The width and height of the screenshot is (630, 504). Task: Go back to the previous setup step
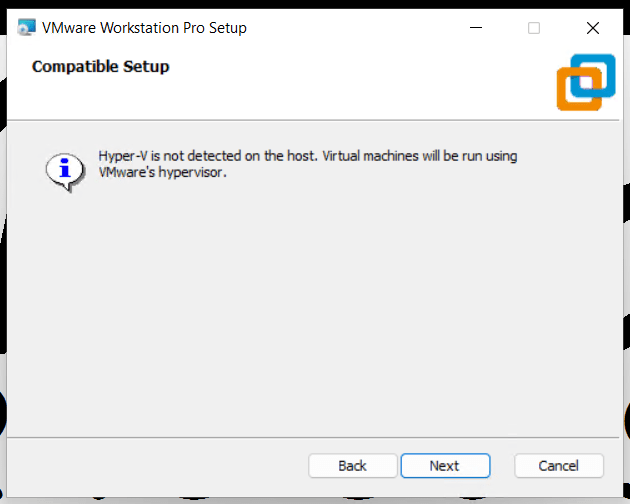click(352, 466)
